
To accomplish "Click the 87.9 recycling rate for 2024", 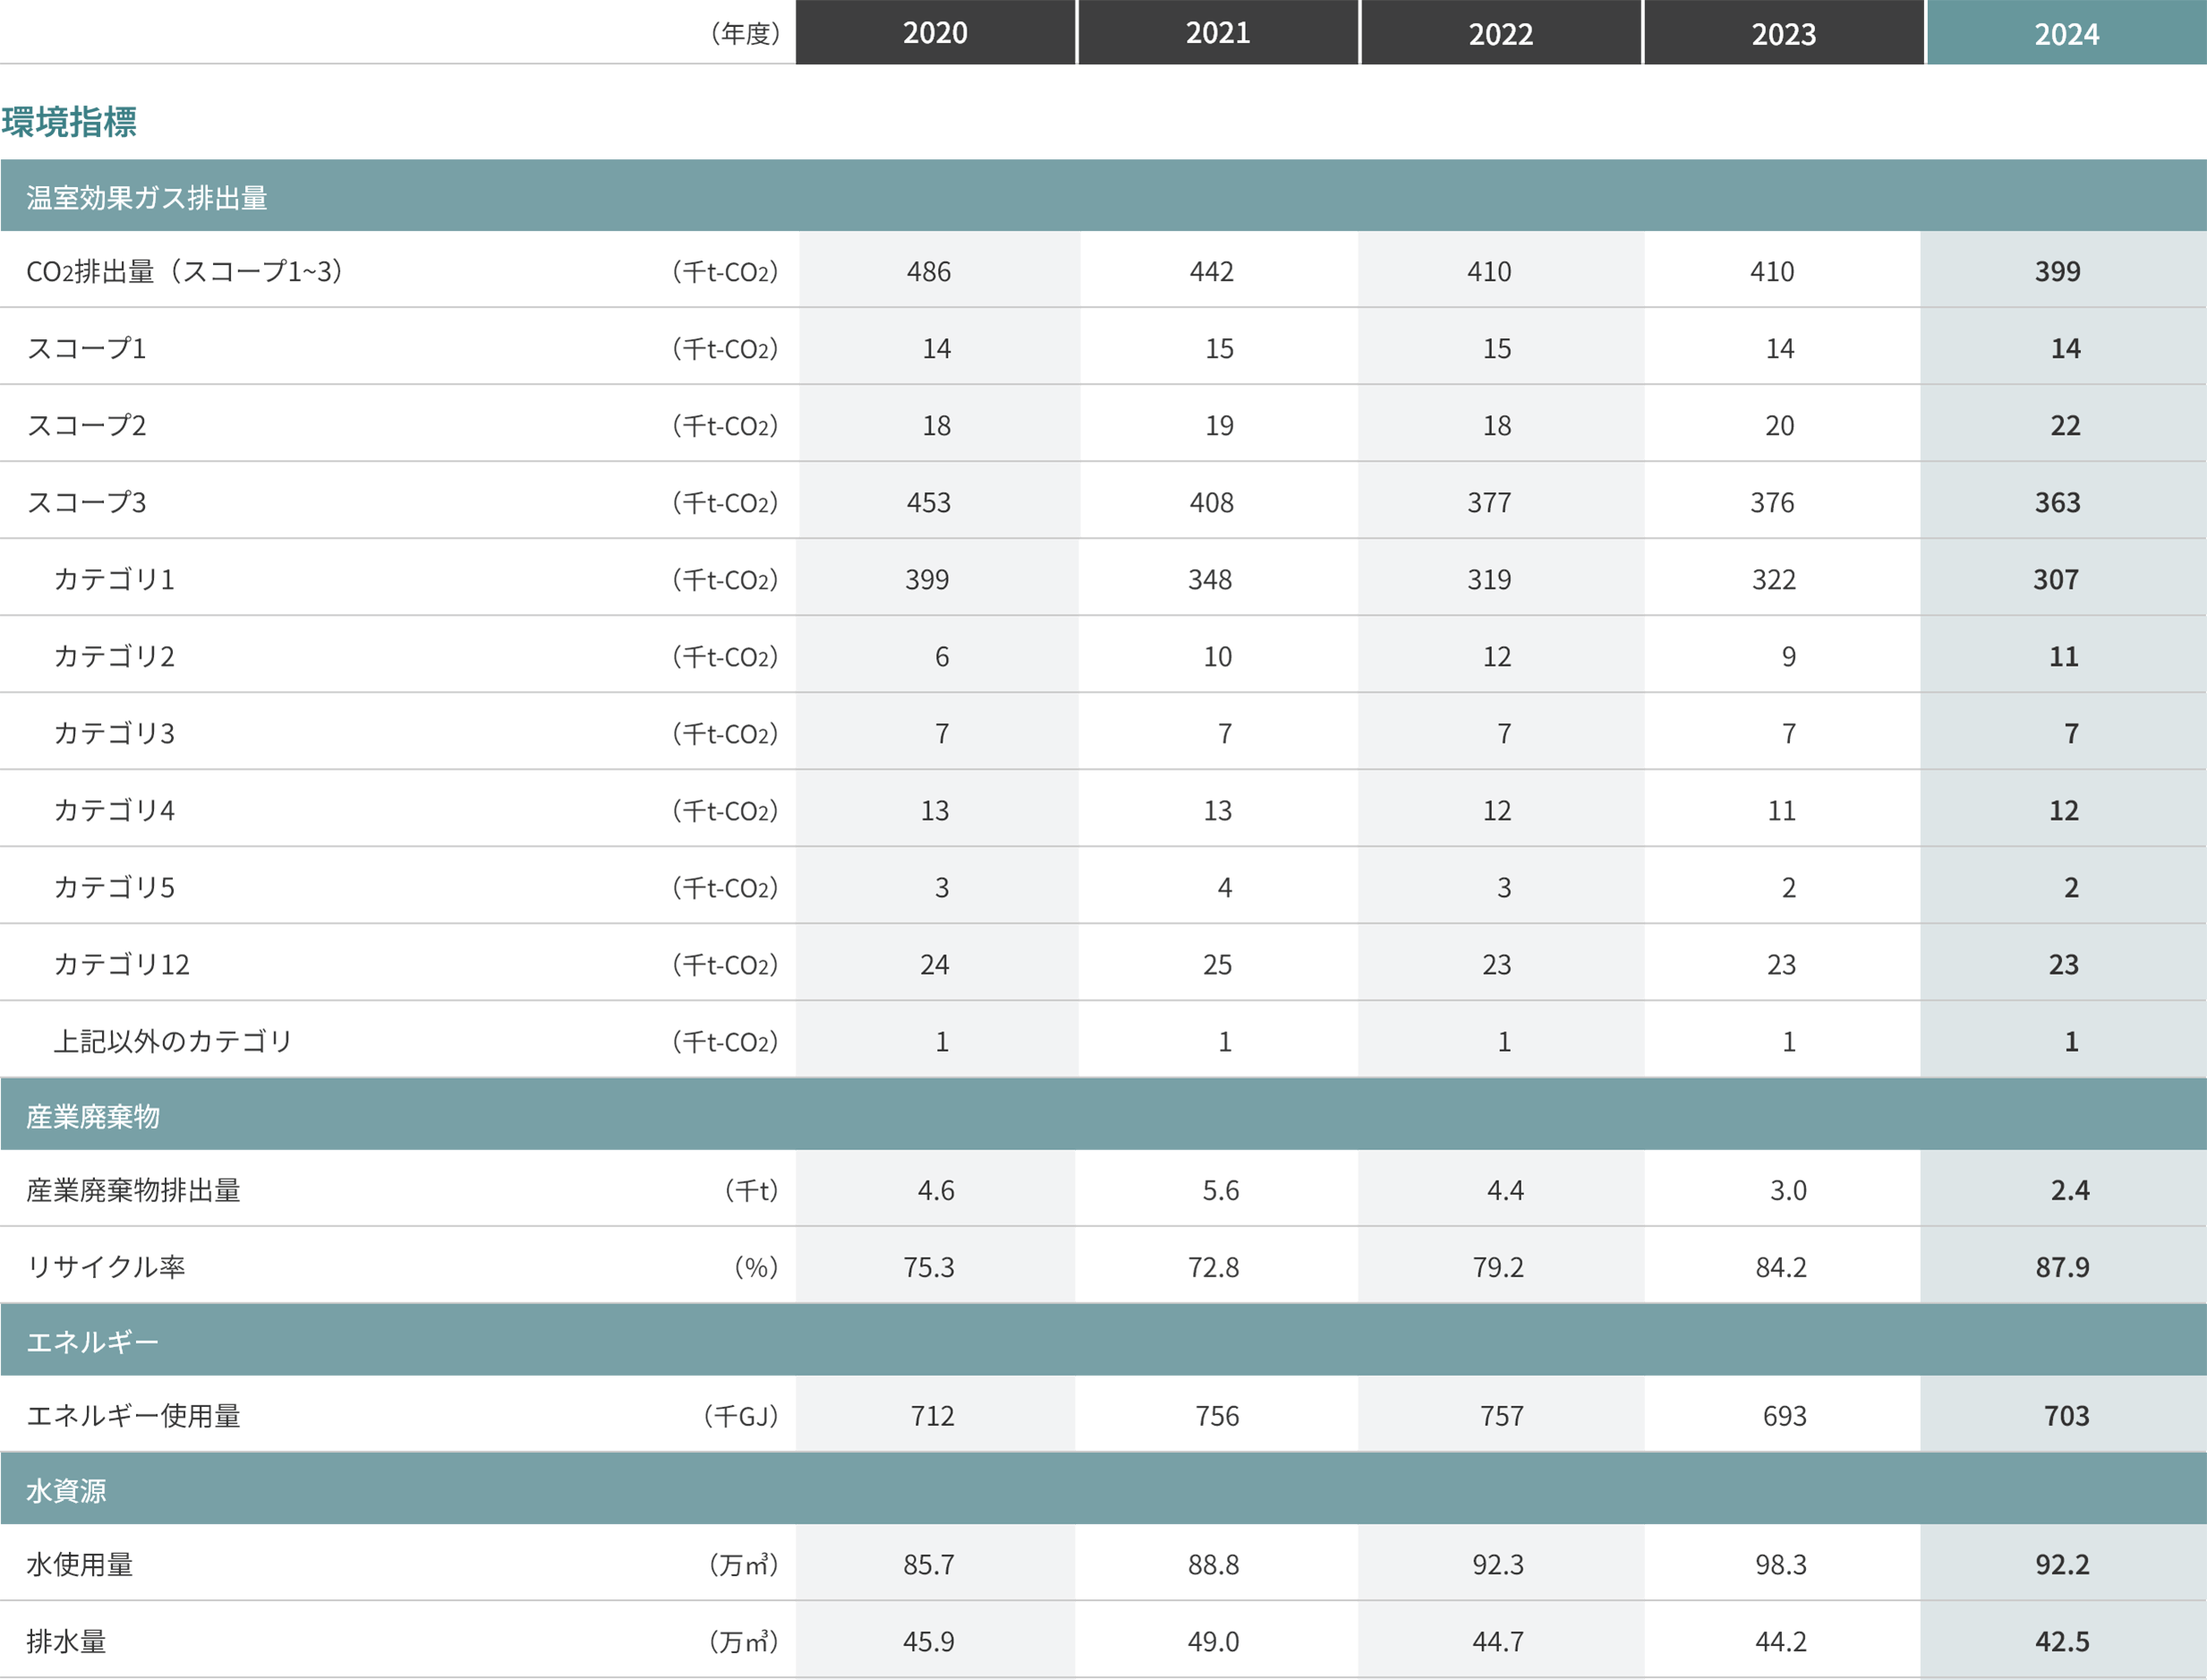I will [2063, 1267].
